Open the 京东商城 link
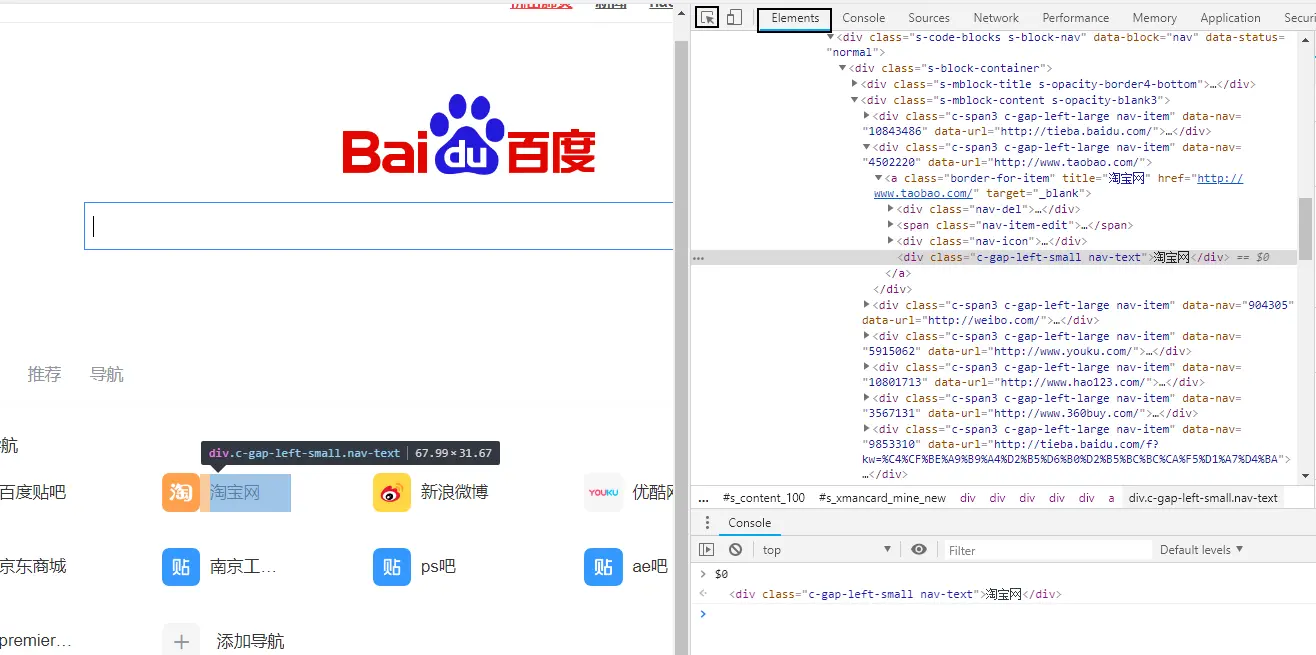The width and height of the screenshot is (1316, 655). coord(33,566)
